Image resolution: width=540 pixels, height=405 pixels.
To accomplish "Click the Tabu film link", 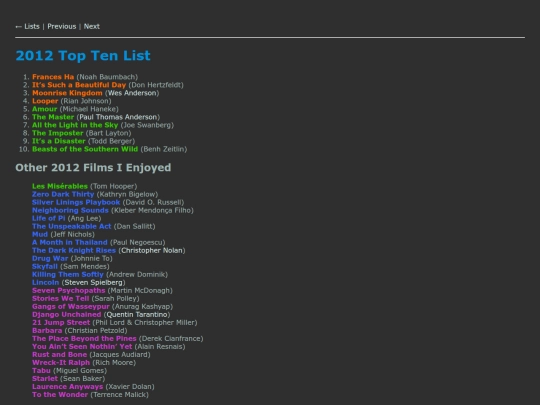I will (x=41, y=371).
